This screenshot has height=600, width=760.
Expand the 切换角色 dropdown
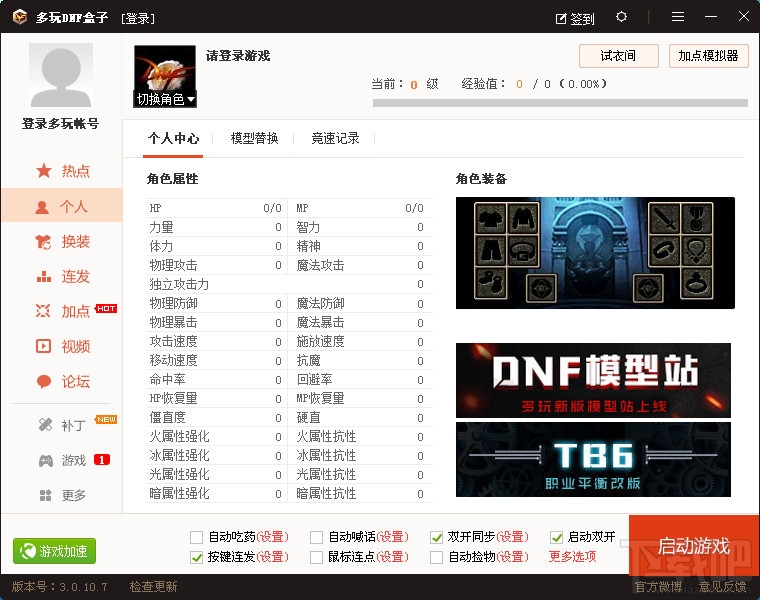click(165, 99)
